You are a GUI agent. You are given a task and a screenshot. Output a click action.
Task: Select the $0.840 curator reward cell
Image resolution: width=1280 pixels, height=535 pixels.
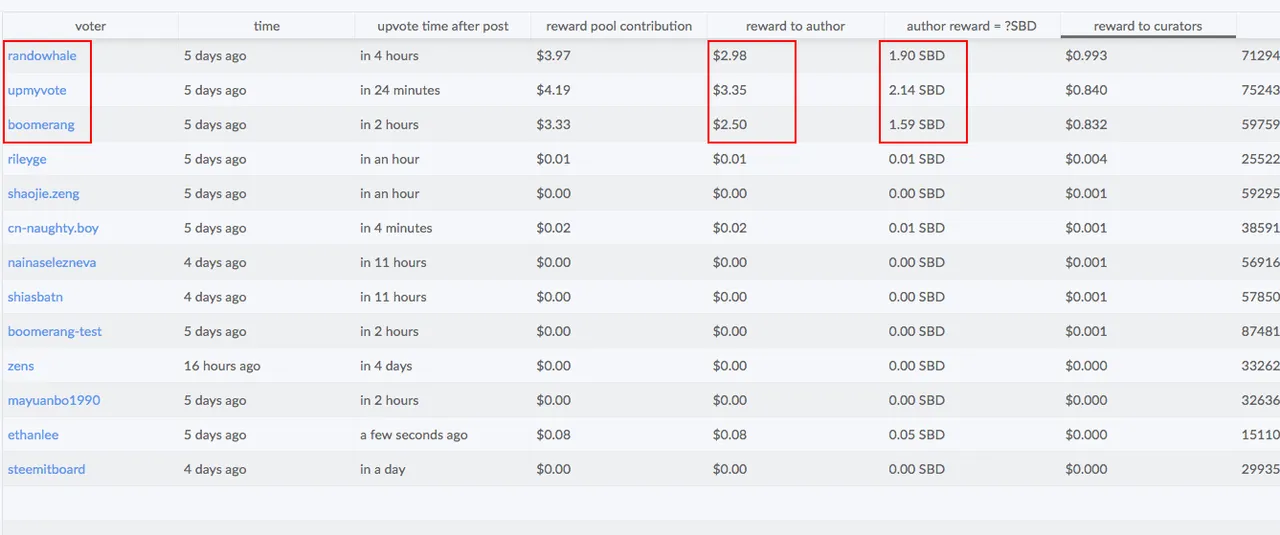coord(1086,90)
